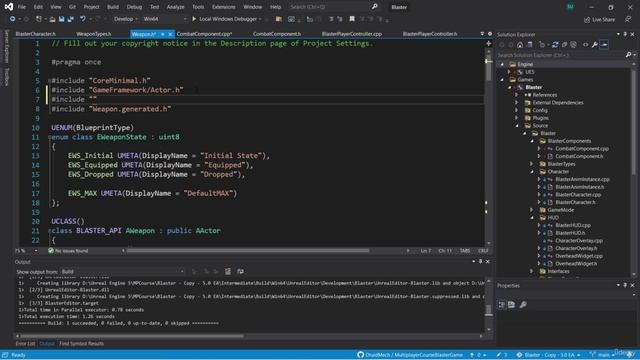Click the Output panel horizontal scrollbar
640x360 pixels.
click(x=132, y=336)
